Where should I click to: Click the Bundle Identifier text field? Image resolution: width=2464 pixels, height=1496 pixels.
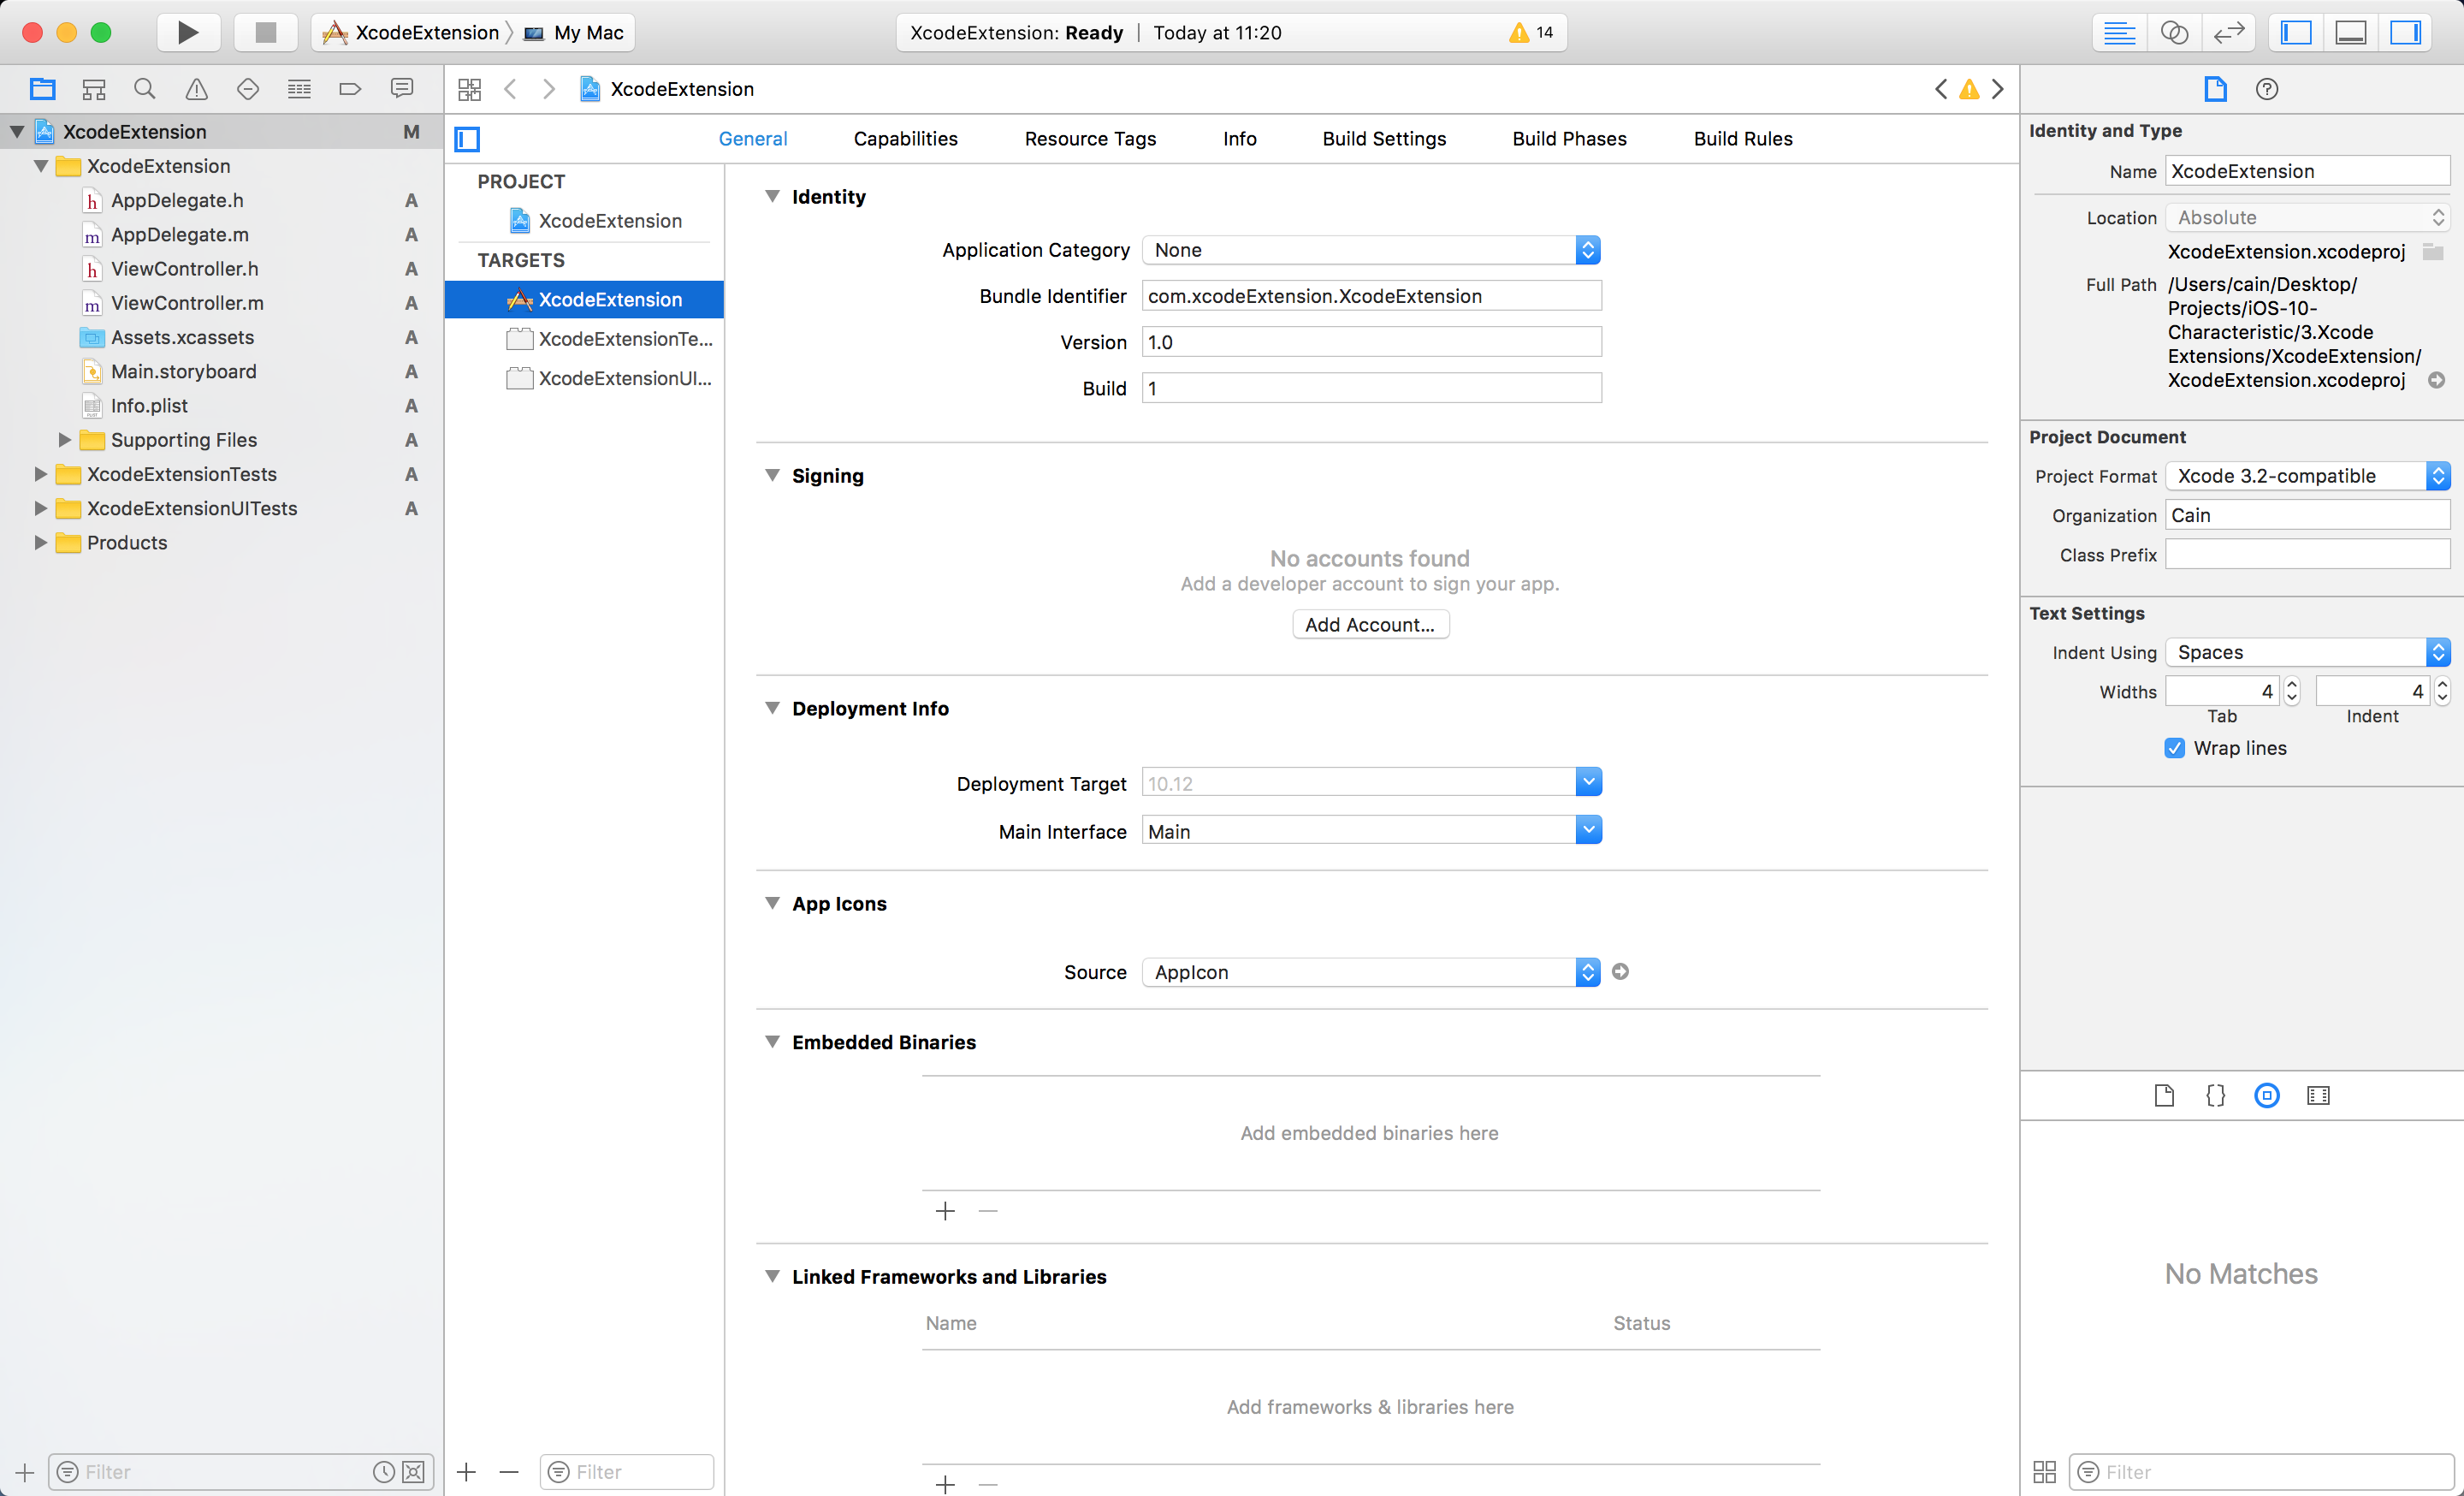point(1370,296)
